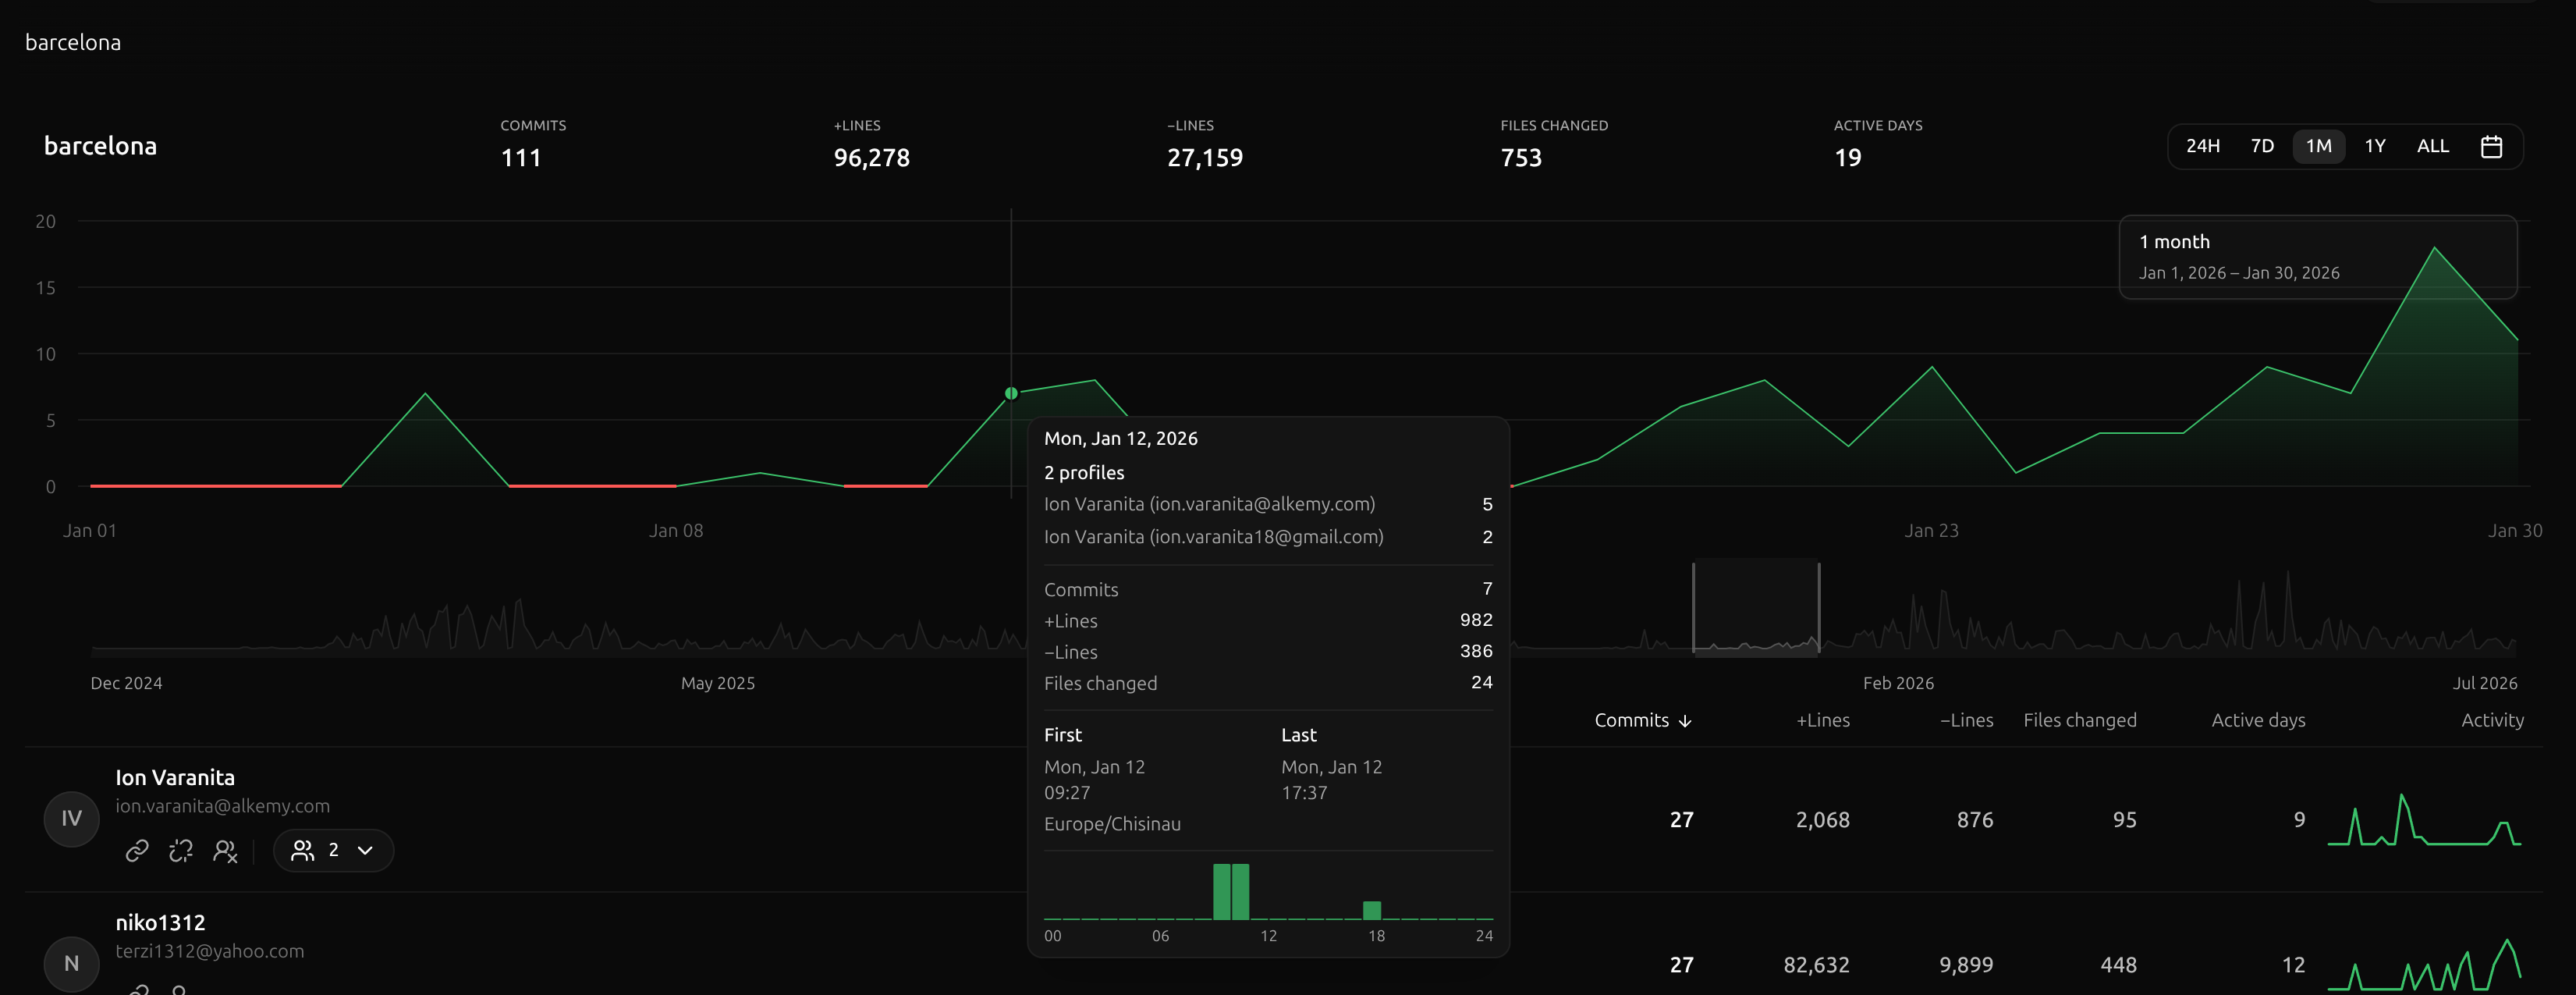The width and height of the screenshot is (2576, 995).
Task: Click the ion.varanita@alkemy.com email in the row
Action: pyautogui.click(x=222, y=806)
